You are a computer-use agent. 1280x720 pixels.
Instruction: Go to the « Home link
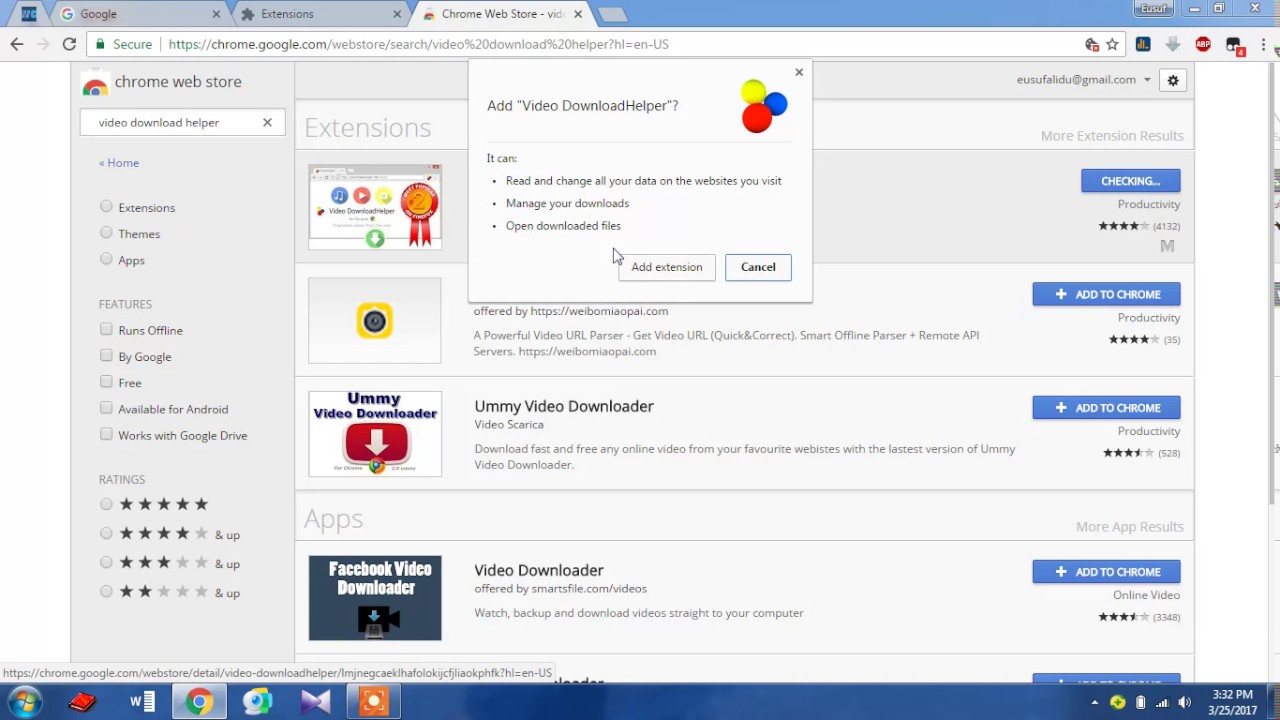(x=119, y=163)
